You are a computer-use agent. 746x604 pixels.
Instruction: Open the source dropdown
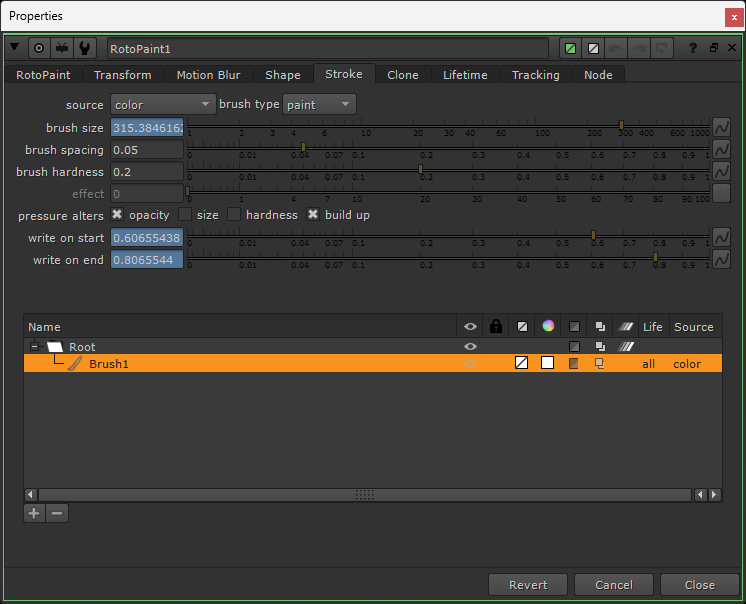[x=163, y=105]
